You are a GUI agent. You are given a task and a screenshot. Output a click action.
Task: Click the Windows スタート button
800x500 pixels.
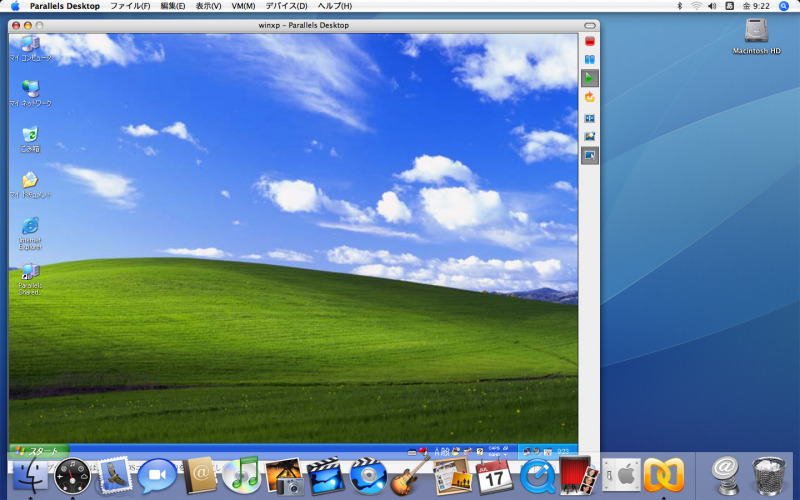pos(38,451)
